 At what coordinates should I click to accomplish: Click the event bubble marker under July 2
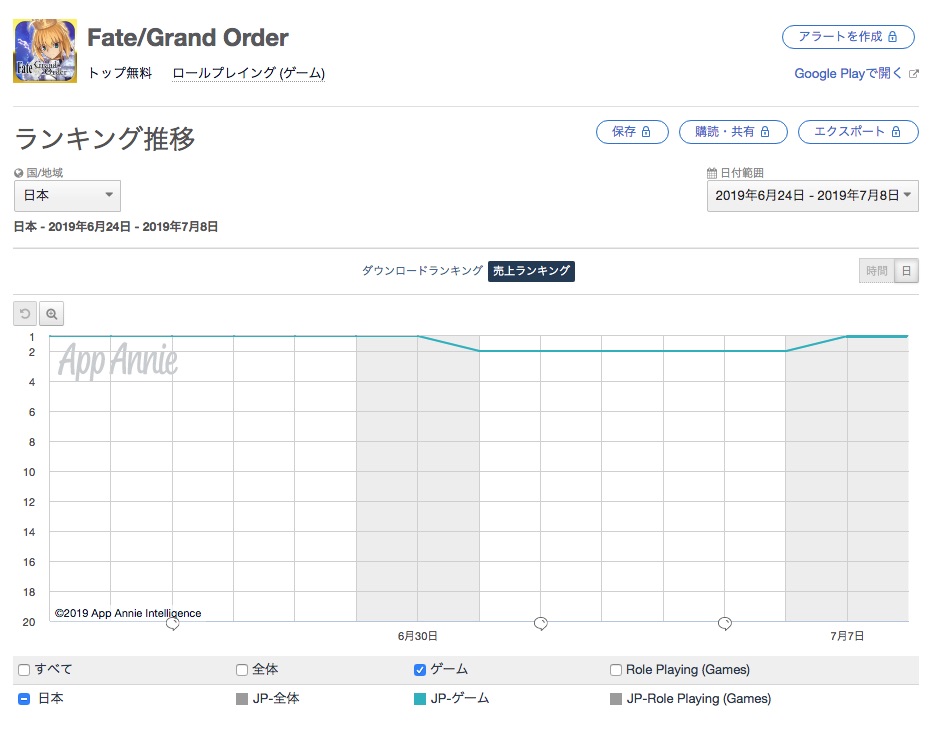coord(540,623)
